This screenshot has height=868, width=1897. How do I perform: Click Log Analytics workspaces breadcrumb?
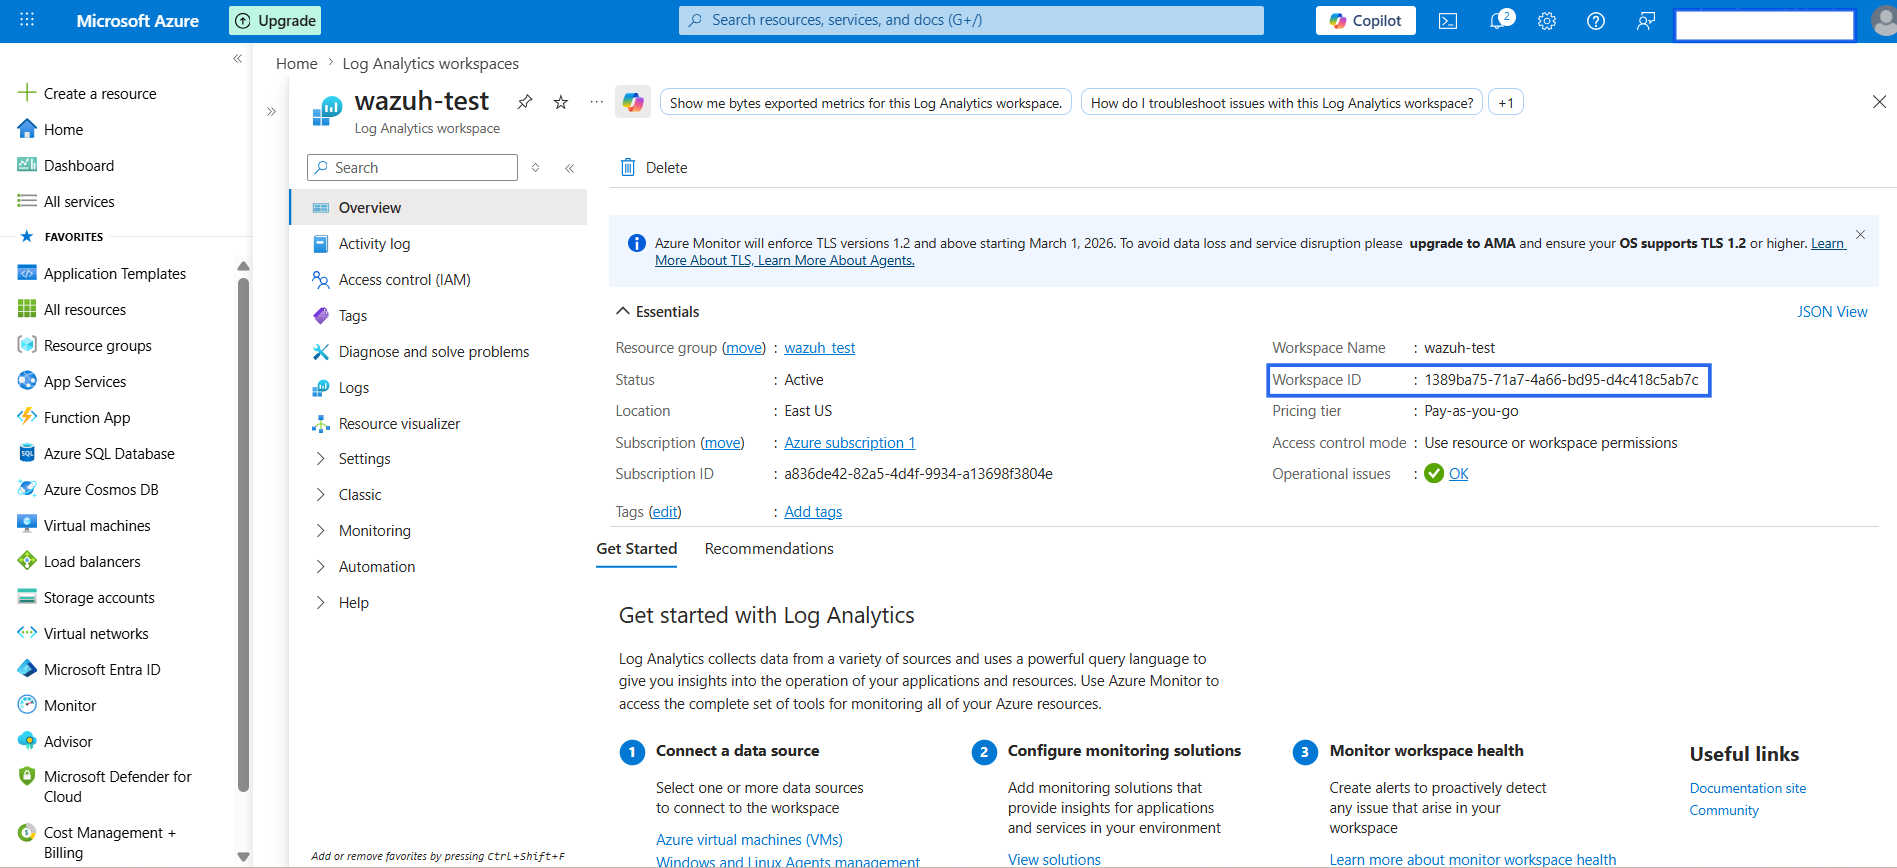coord(431,64)
